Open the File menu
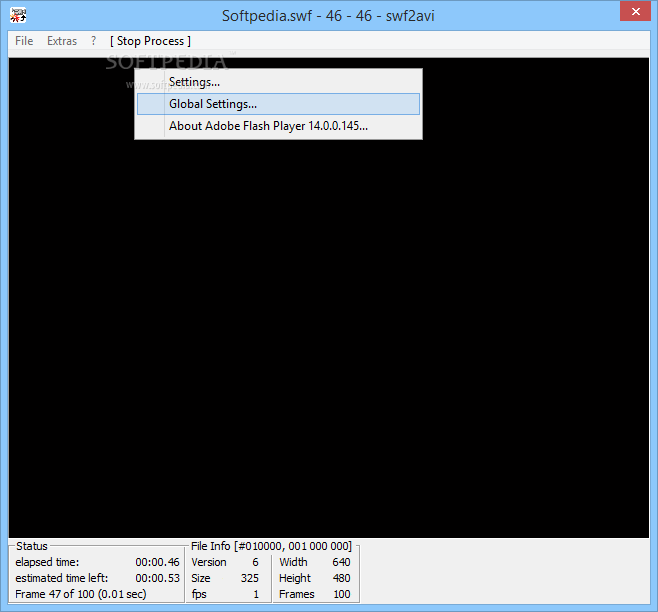The width and height of the screenshot is (658, 612). point(24,41)
